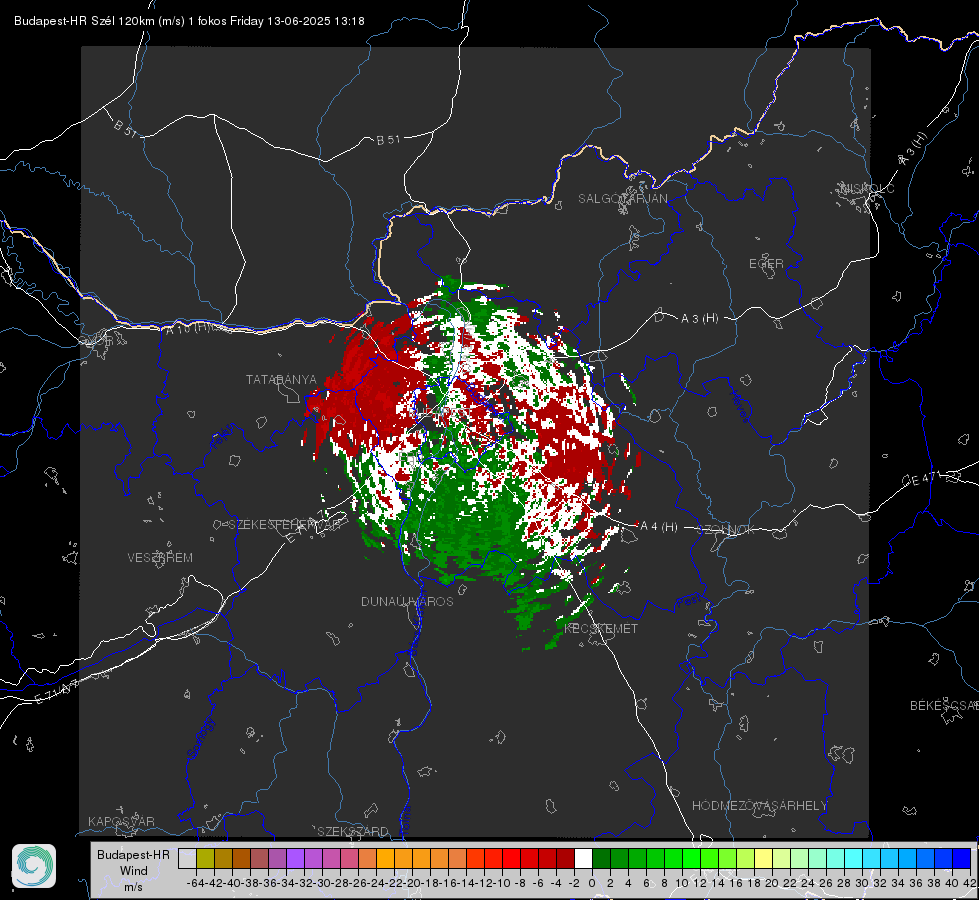The height and width of the screenshot is (900, 979).
Task: Select the dark red swatch between -4 and -2
Action: (x=565, y=858)
